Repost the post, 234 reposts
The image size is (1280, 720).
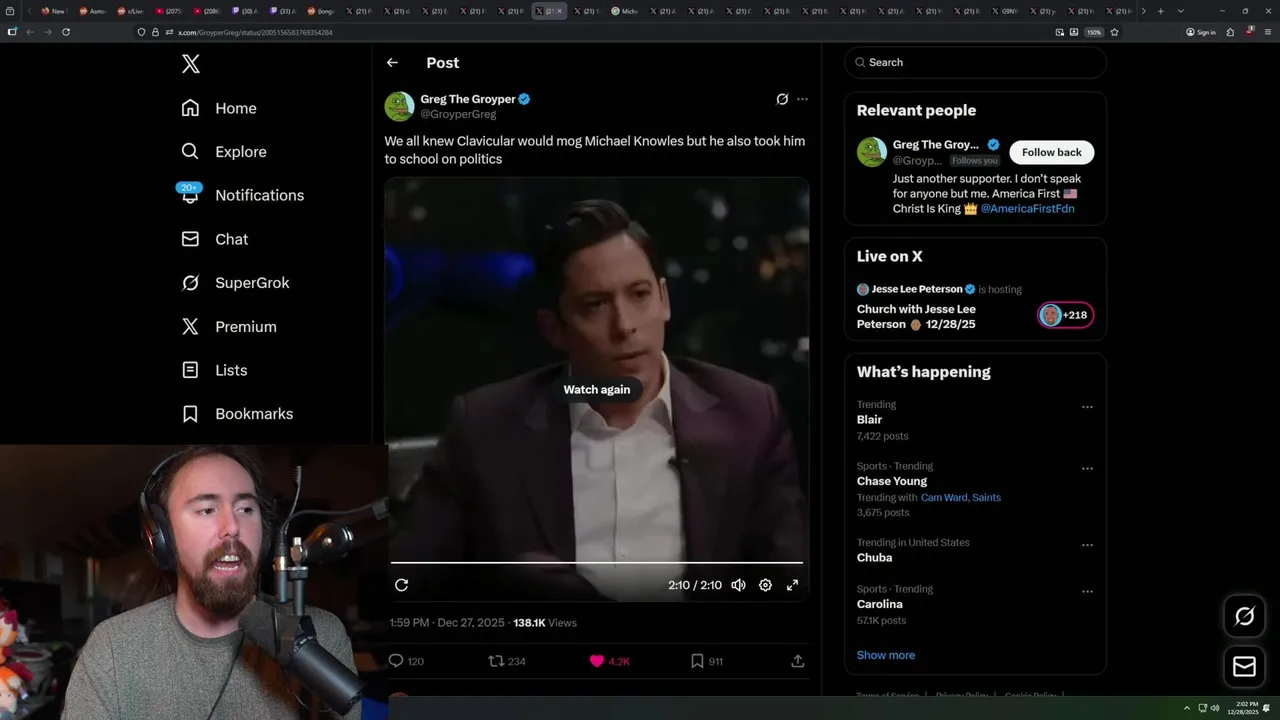(x=506, y=661)
